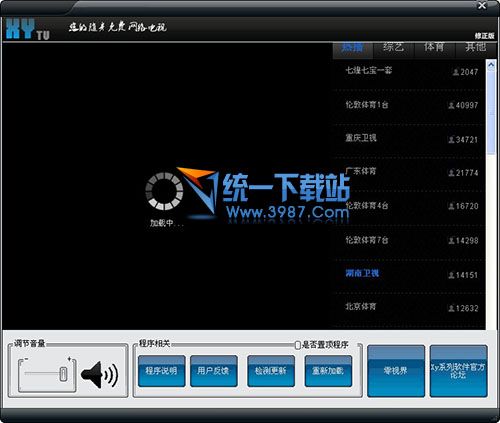Viewport: 500px width, 423px height.
Task: Click the loading spinner icon
Action: 164,191
